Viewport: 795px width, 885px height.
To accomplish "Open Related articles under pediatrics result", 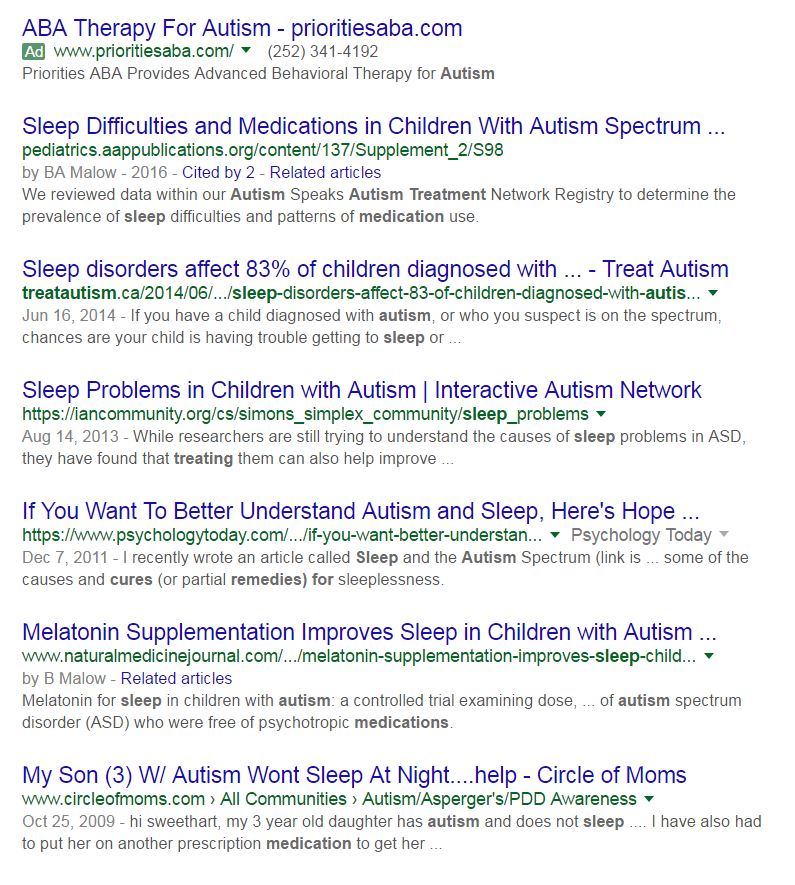I will point(325,172).
